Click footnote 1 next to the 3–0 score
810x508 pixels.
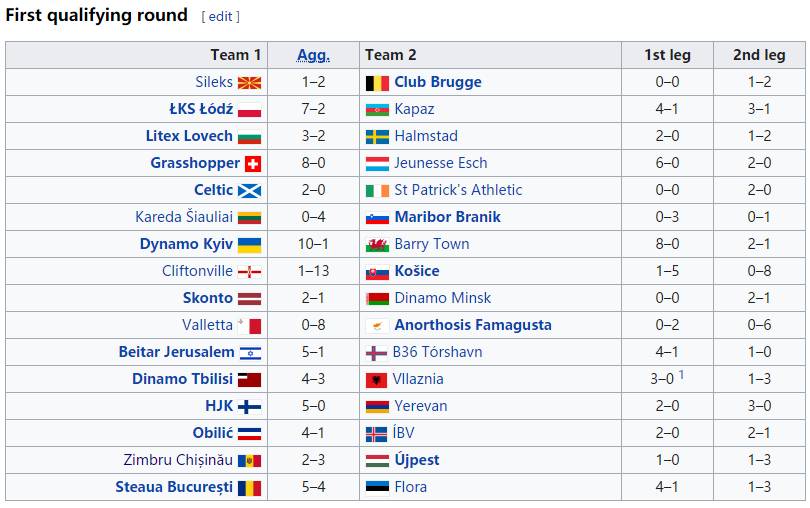pyautogui.click(x=682, y=375)
